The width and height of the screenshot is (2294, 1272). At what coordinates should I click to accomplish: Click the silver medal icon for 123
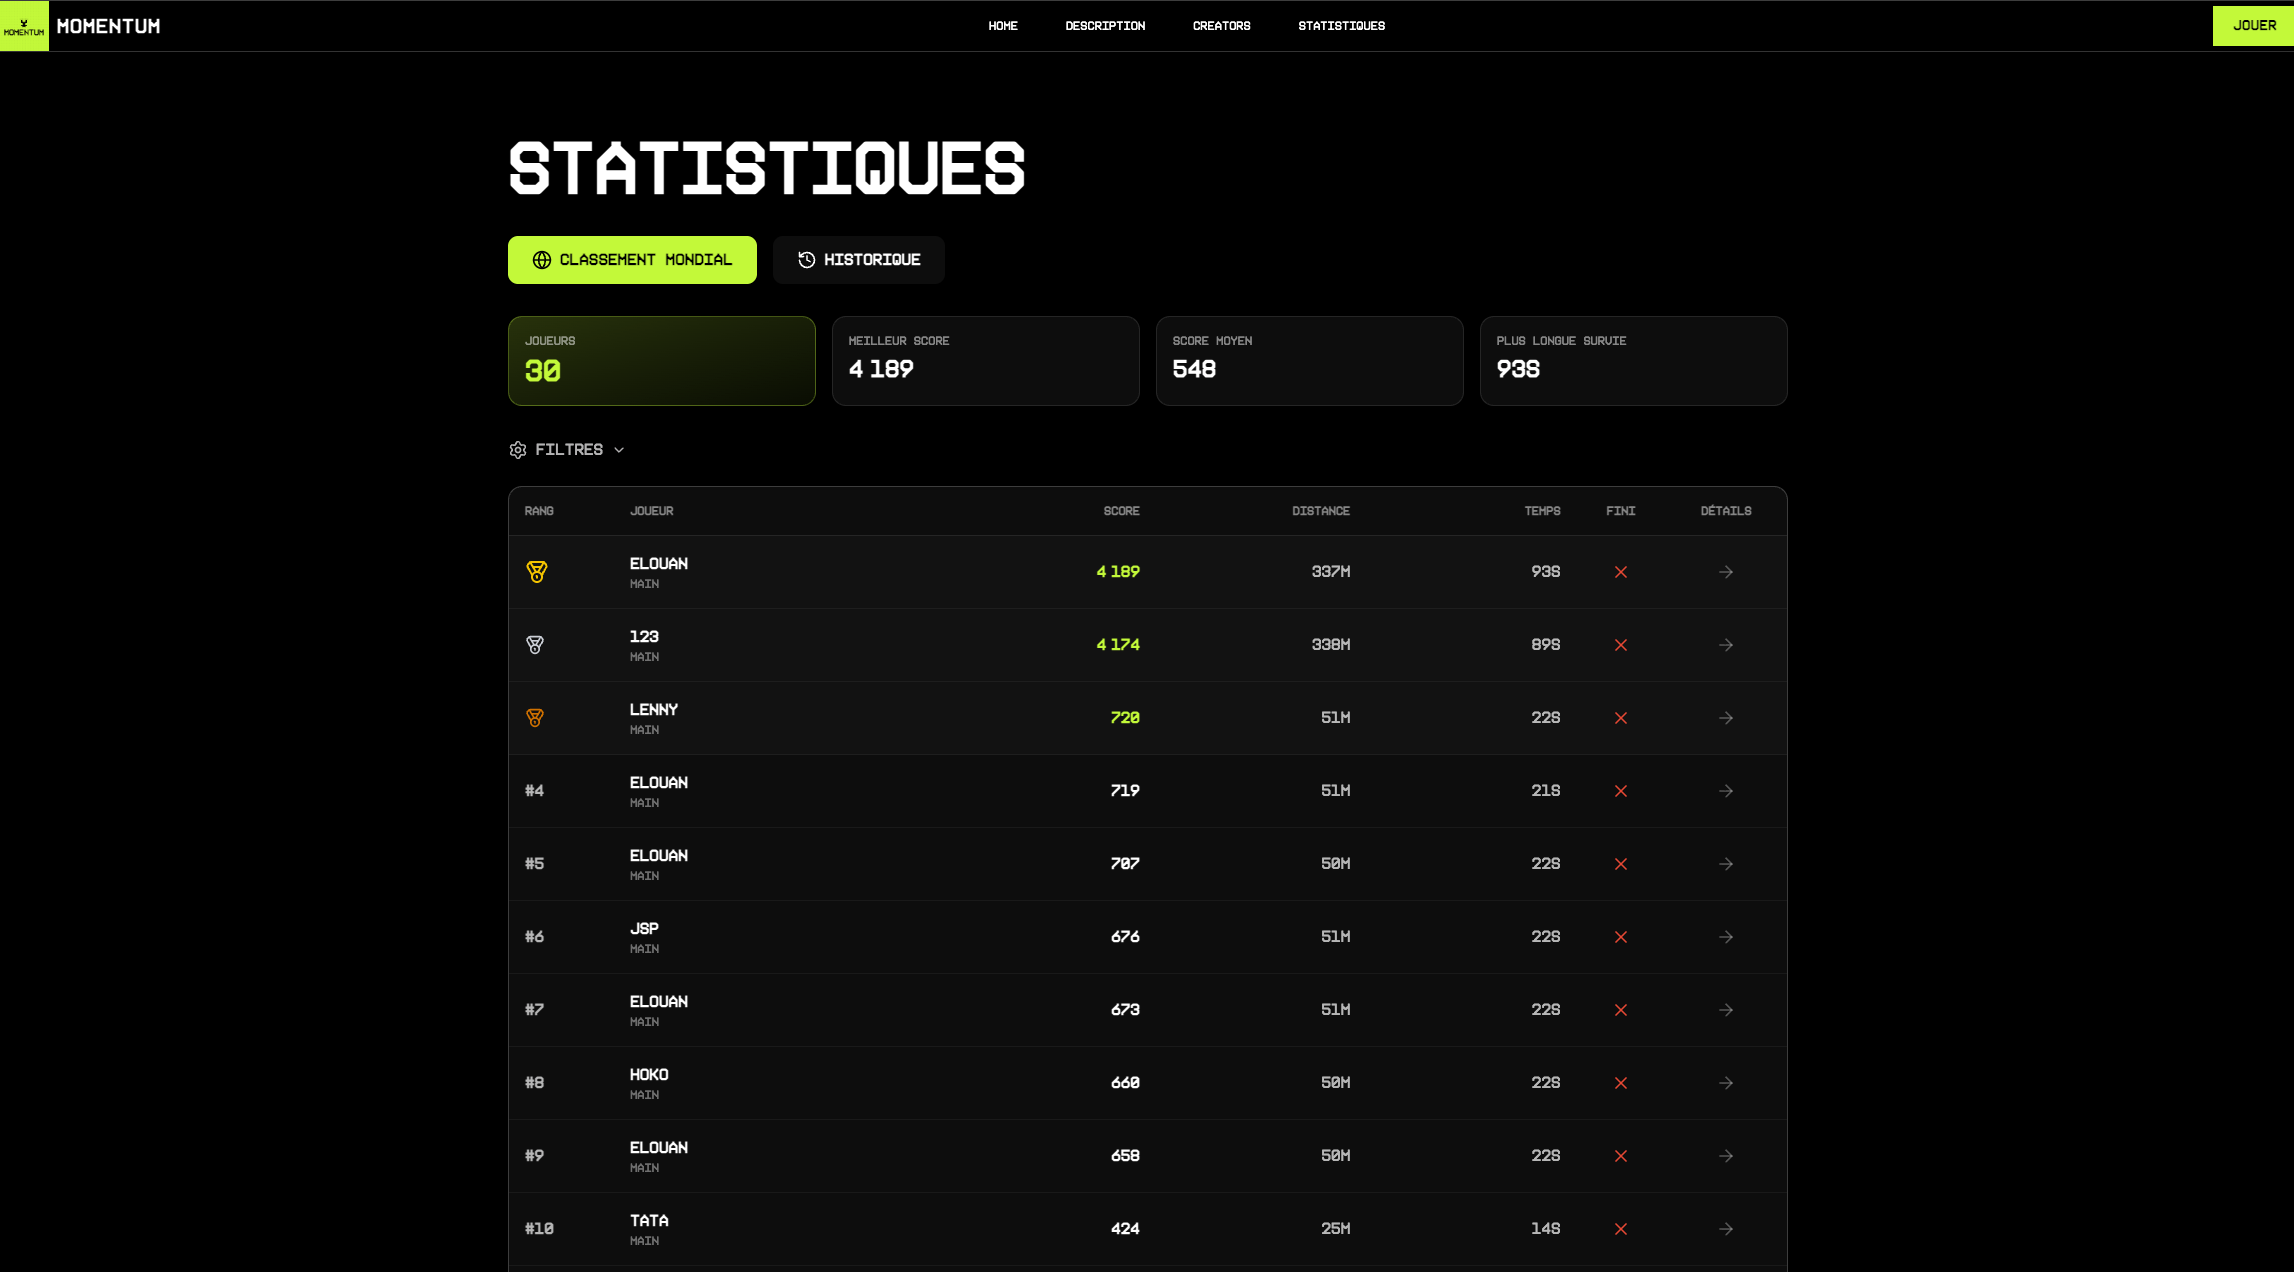pos(535,645)
